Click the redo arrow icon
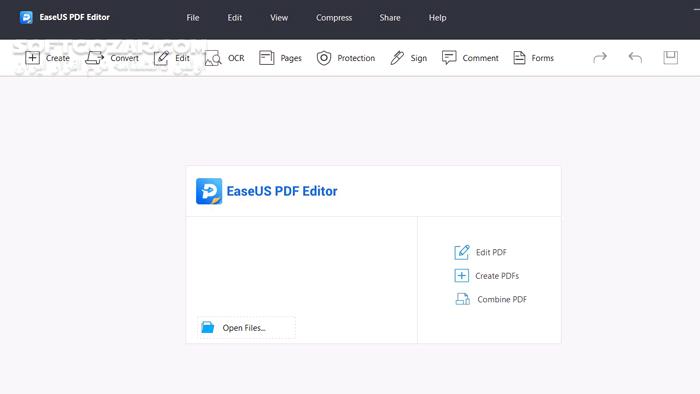700x394 pixels. click(600, 58)
